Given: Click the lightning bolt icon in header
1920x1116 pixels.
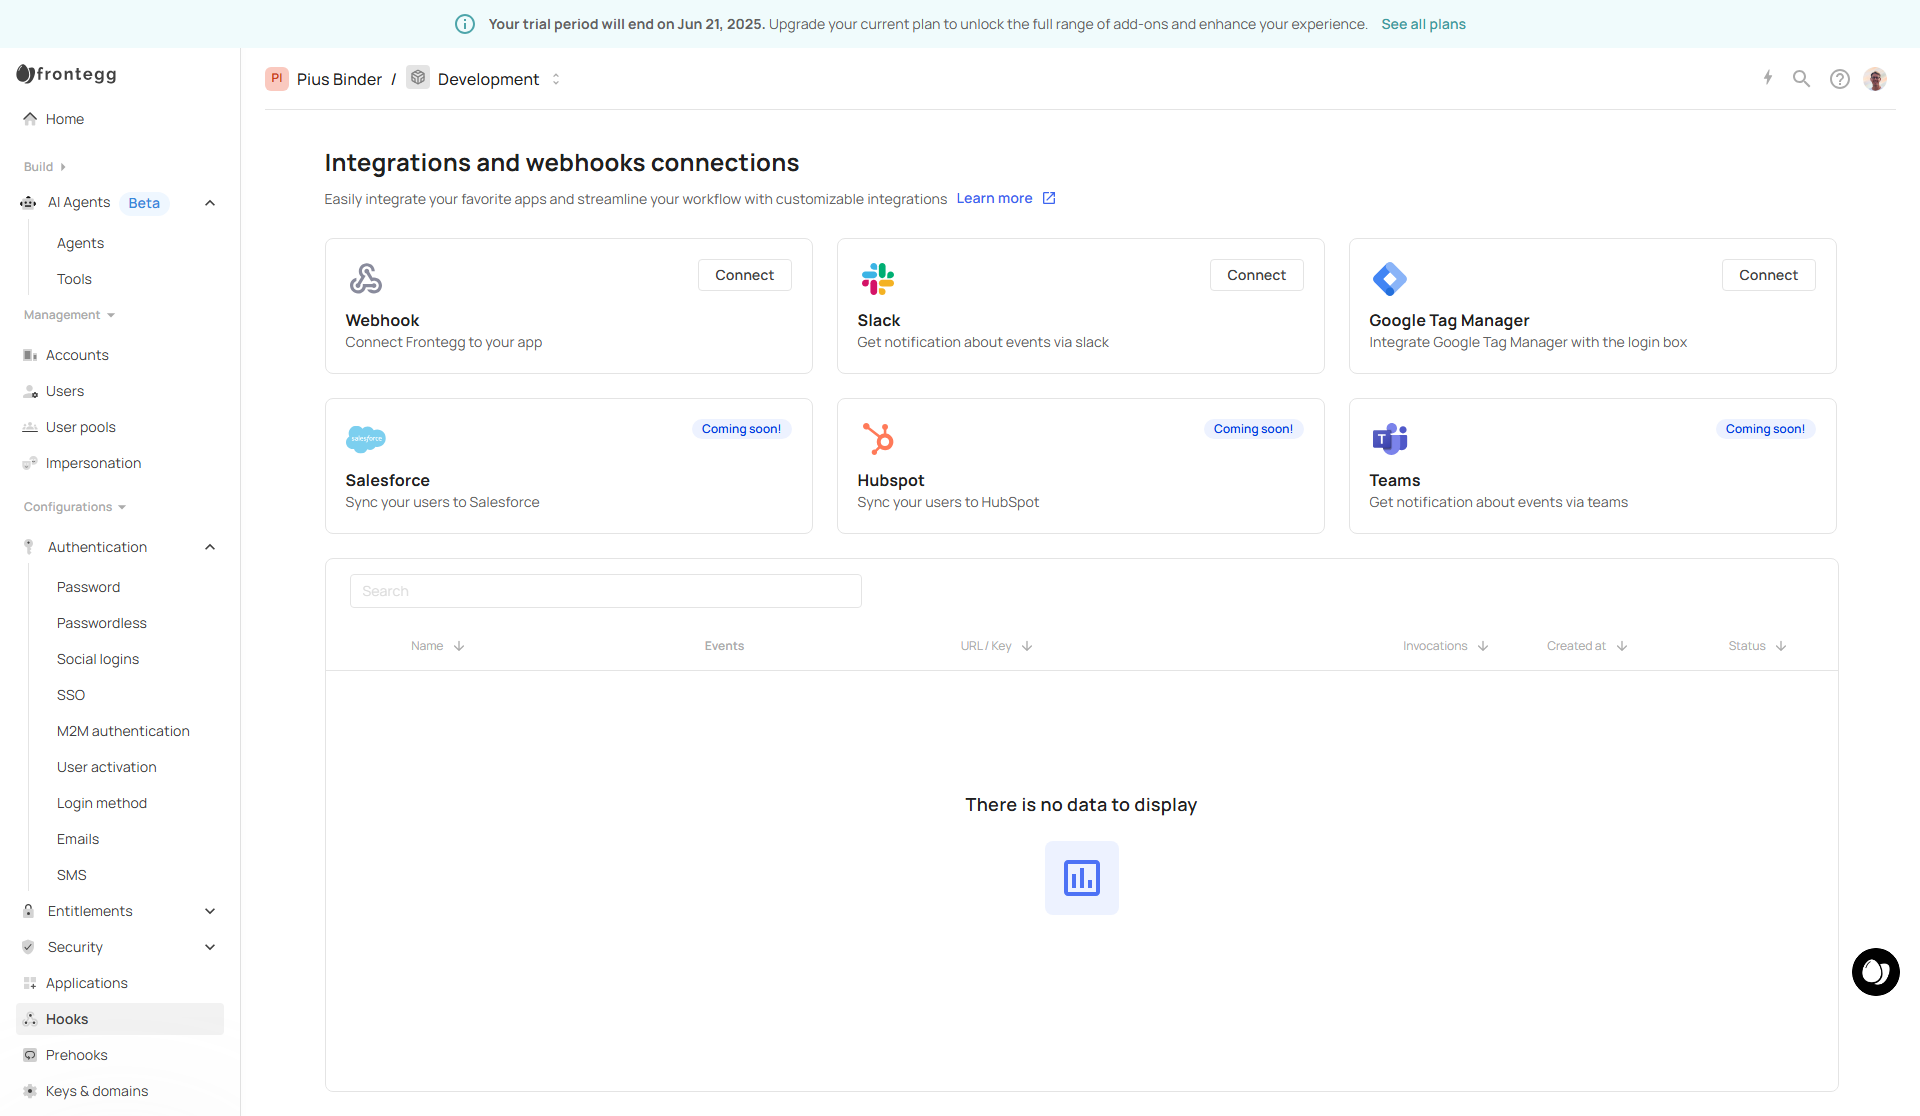Looking at the screenshot, I should coord(1768,78).
